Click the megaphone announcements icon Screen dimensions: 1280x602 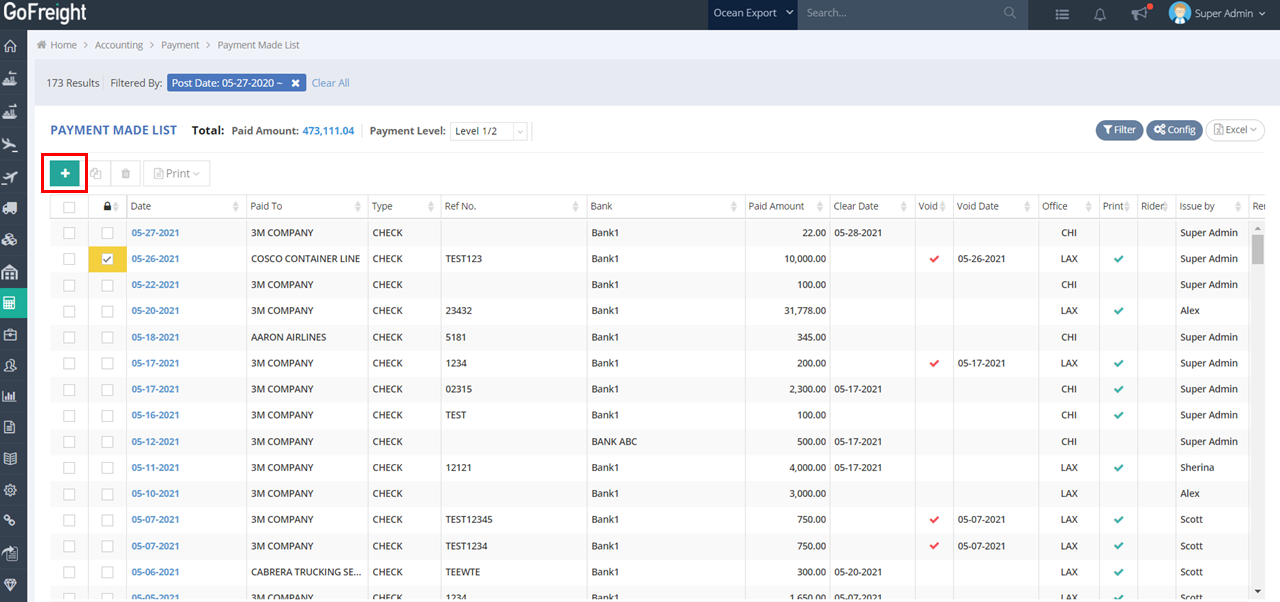1138,14
